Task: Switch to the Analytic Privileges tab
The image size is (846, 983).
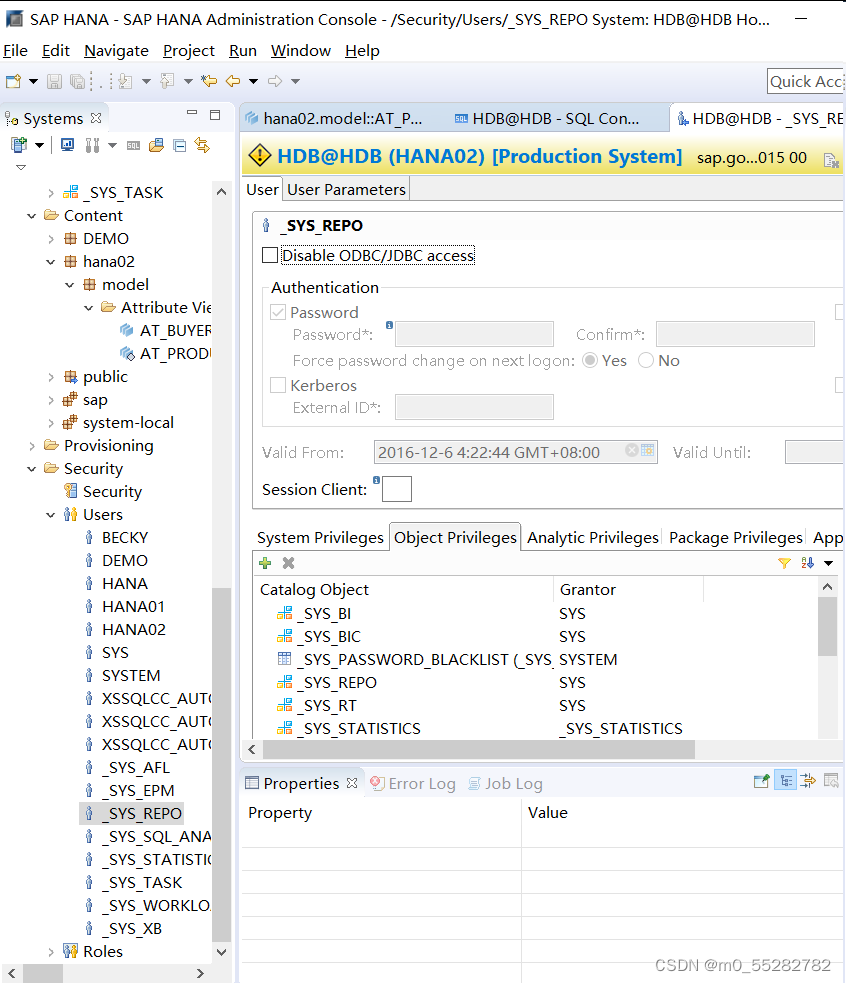Action: point(592,537)
